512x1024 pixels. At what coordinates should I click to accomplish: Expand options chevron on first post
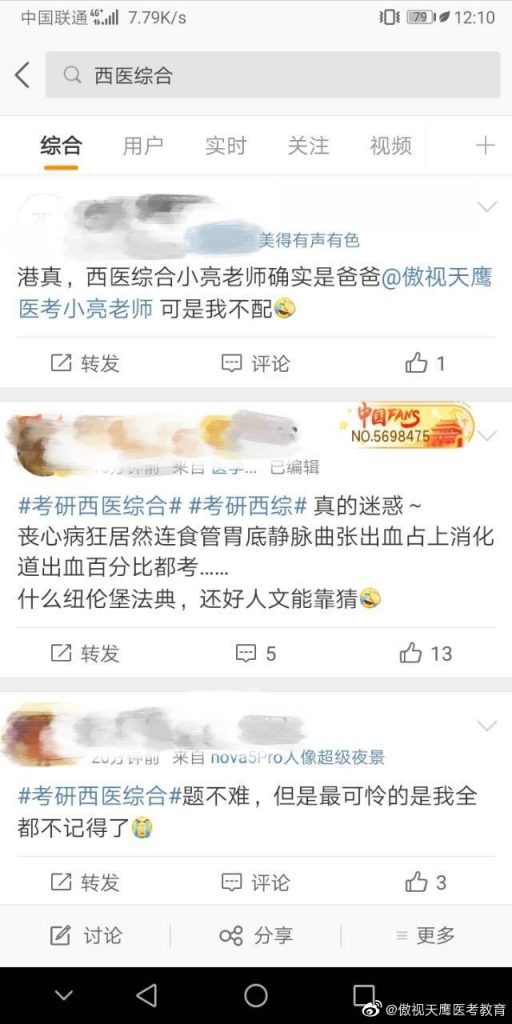click(487, 207)
